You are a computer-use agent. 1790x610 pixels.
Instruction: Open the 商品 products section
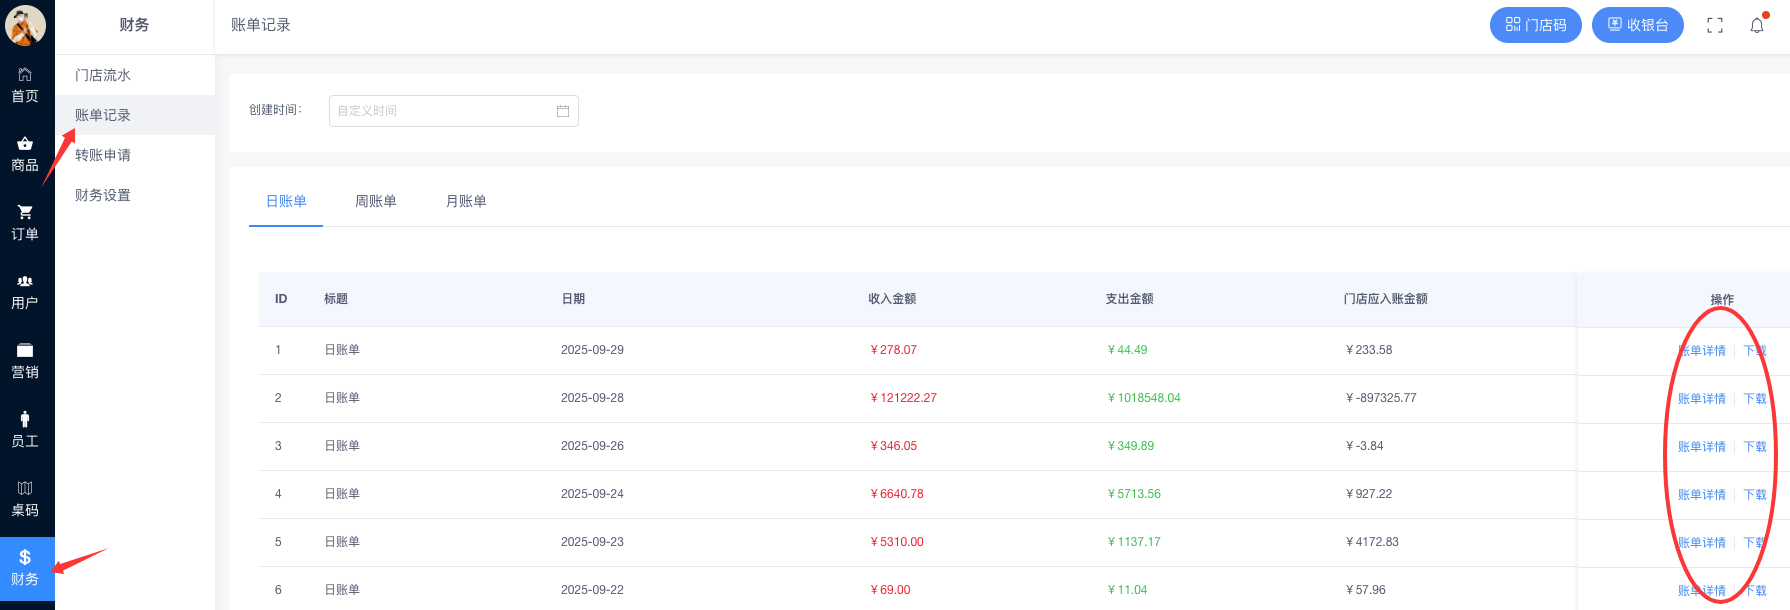click(25, 154)
